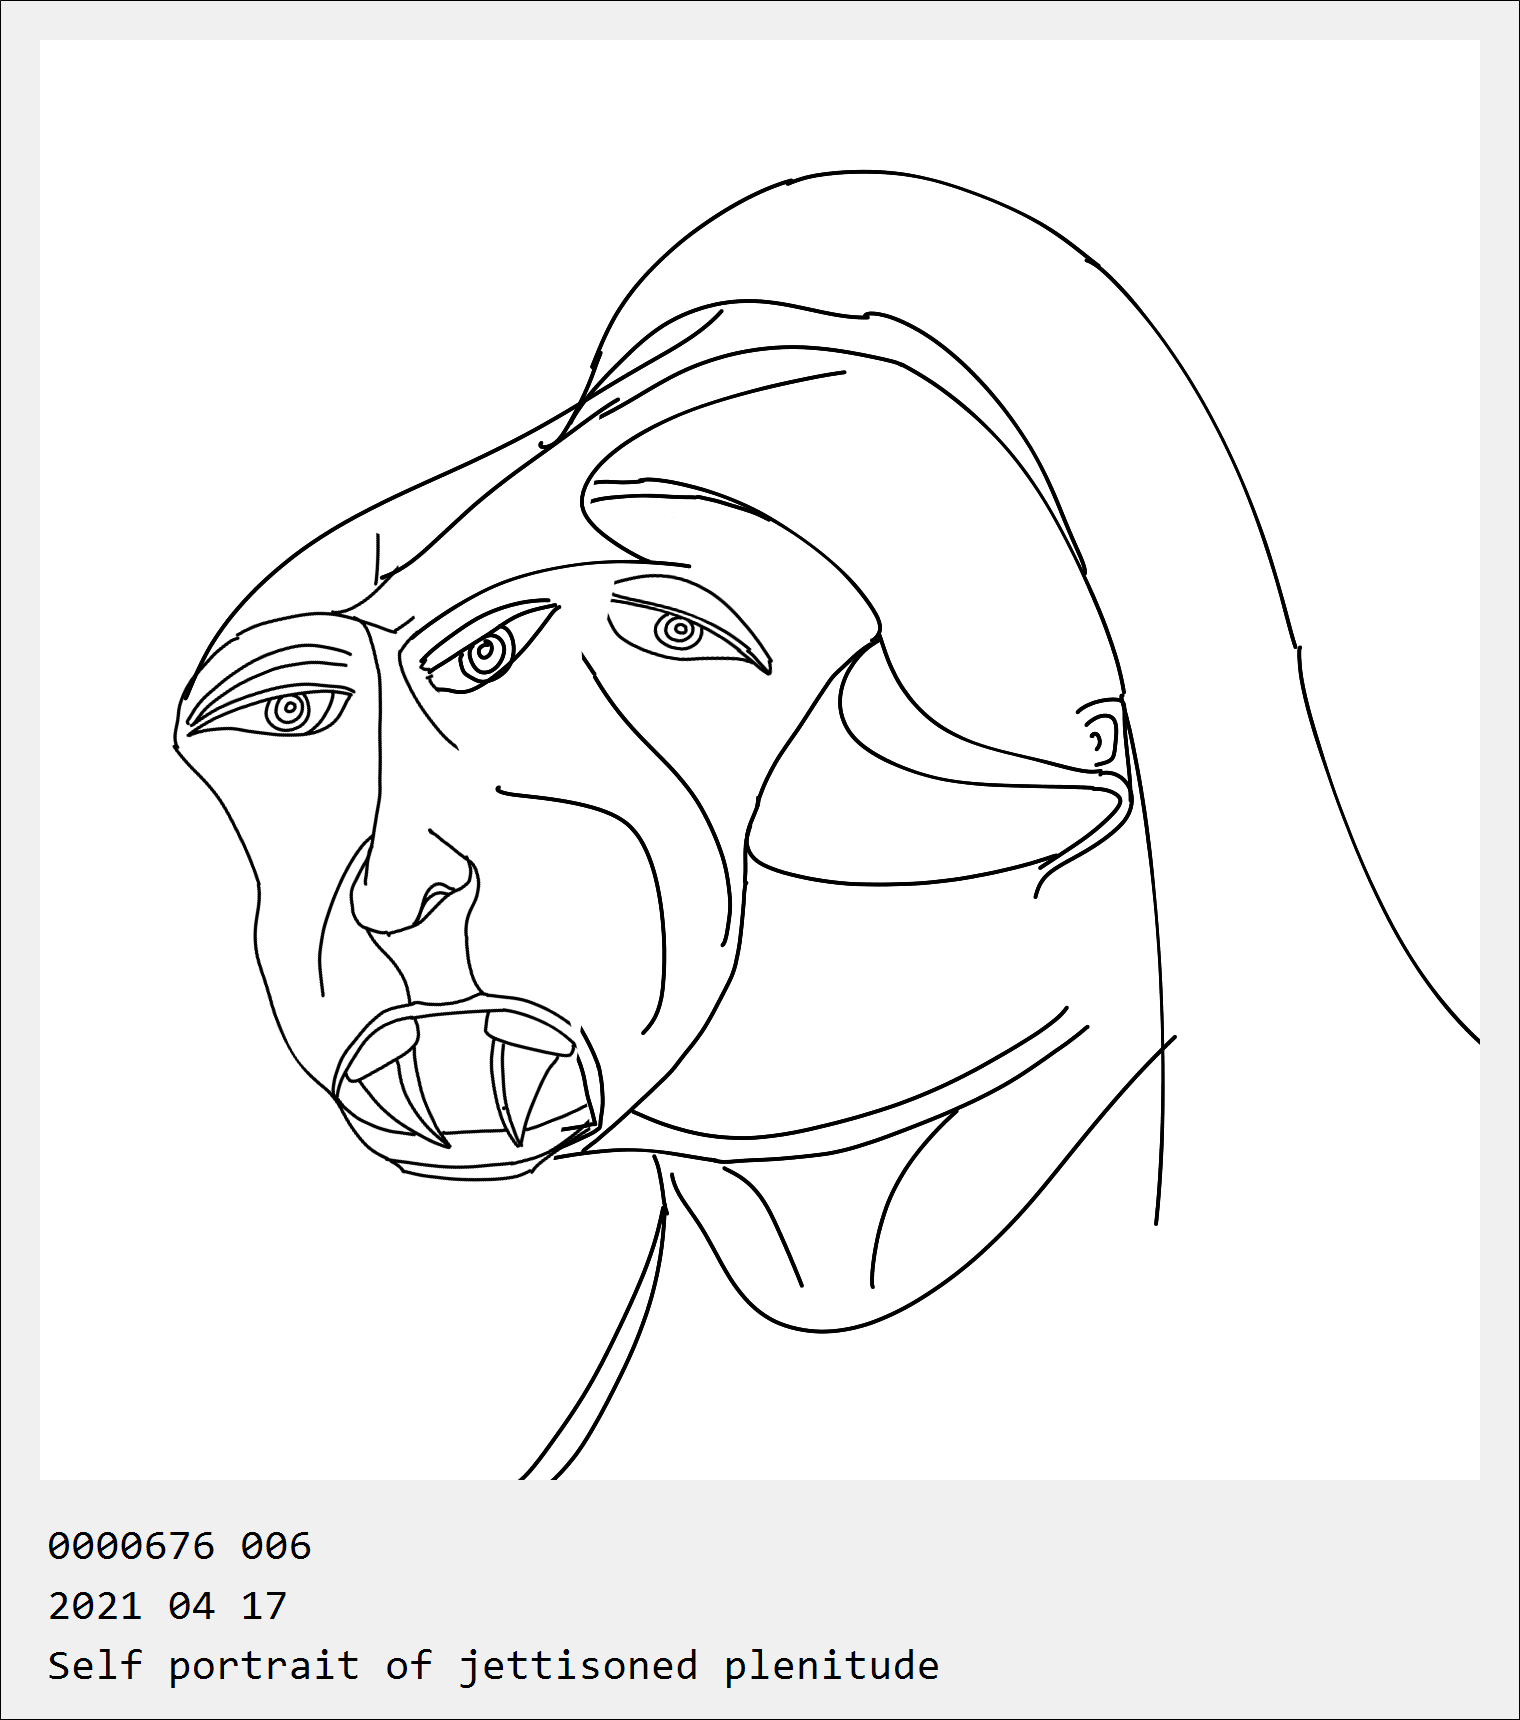Viewport: 1520px width, 1720px height.
Task: Click the year 2021 in the date line
Action: coord(96,1606)
